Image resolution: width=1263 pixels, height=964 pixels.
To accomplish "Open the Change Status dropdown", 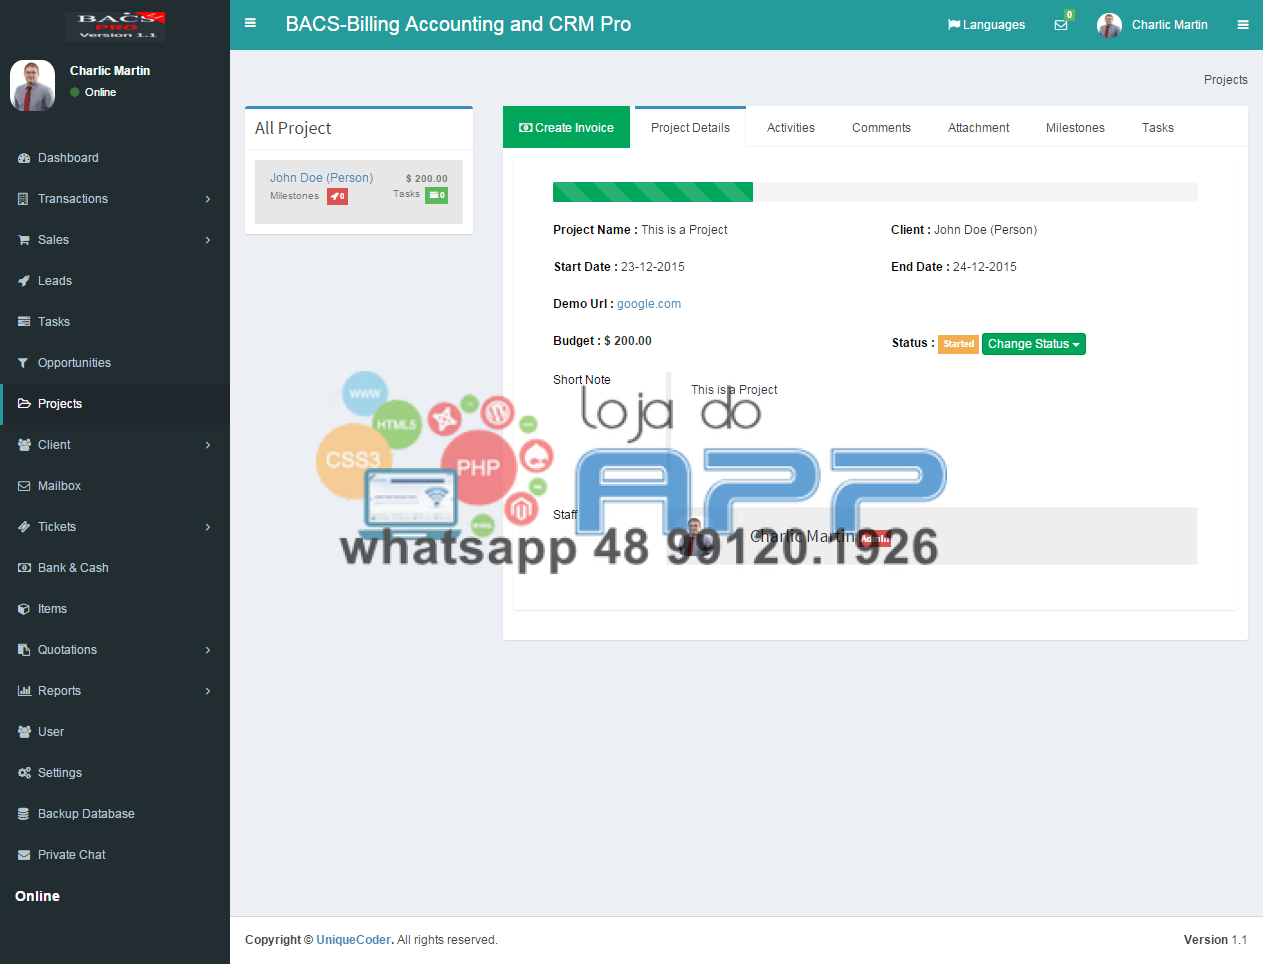I will tap(1033, 344).
